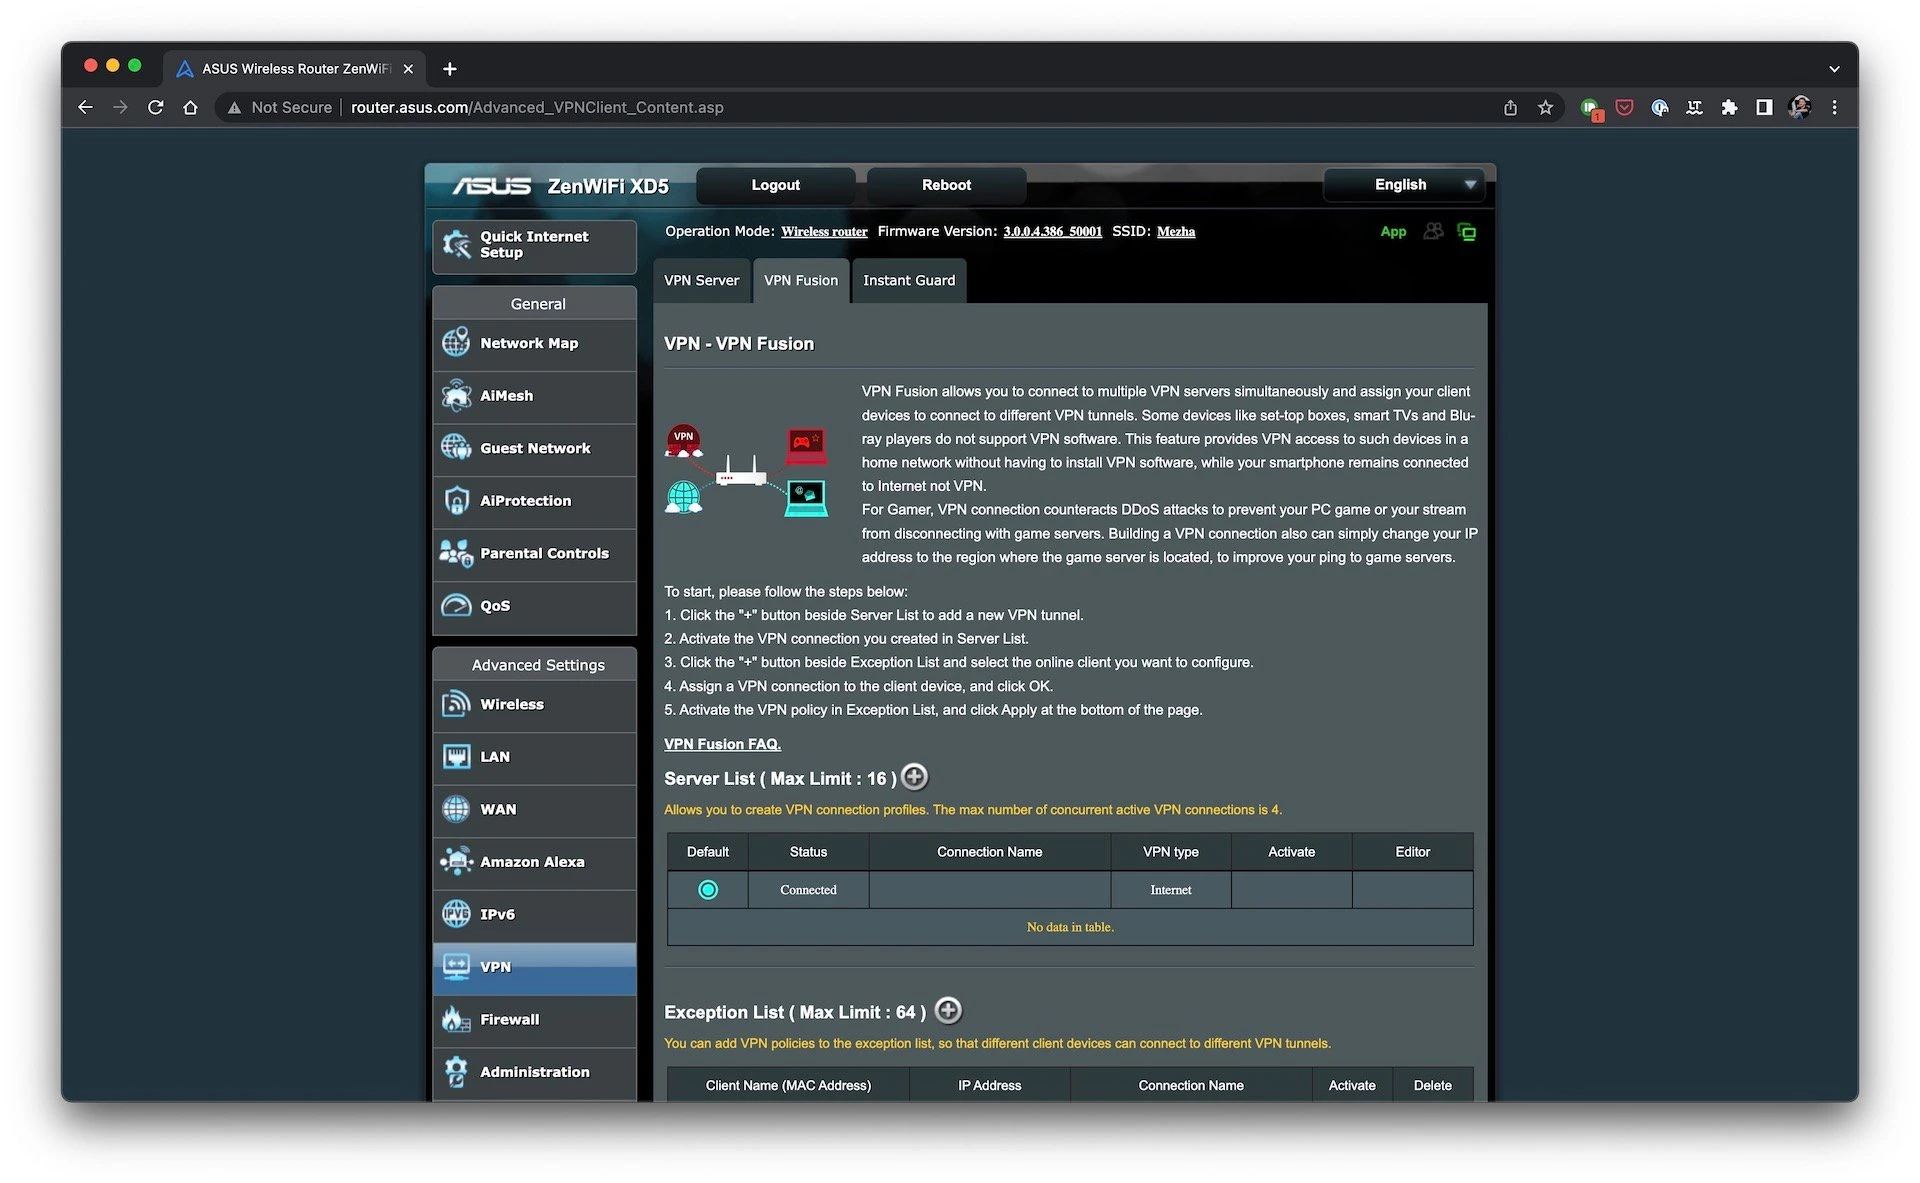The height and width of the screenshot is (1183, 1920).
Task: Open a new browser tab
Action: [x=450, y=68]
